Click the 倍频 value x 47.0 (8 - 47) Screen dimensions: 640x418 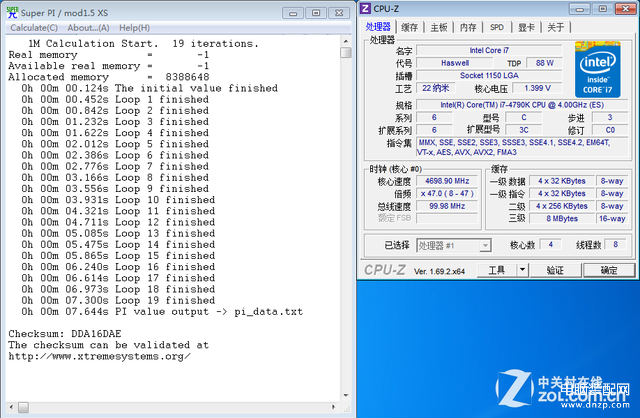(447, 193)
